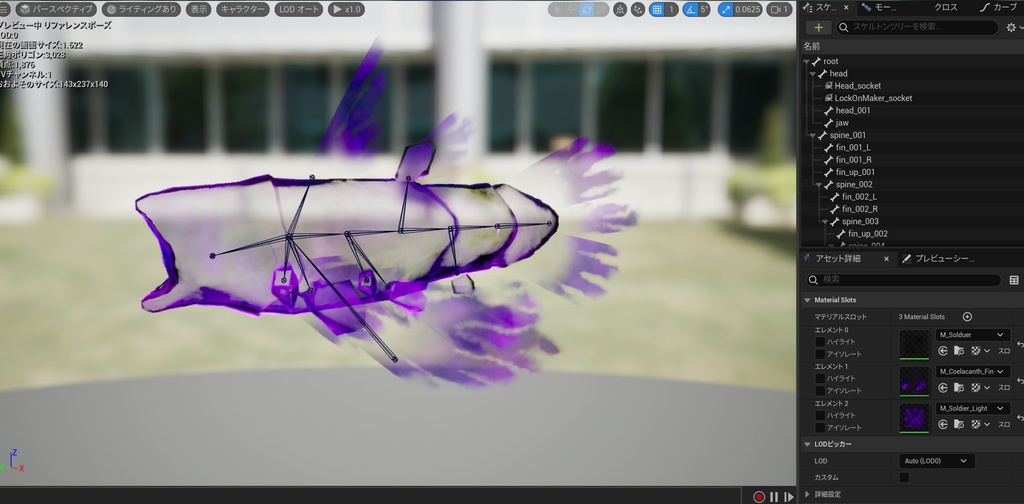Select the rotate gizmo mode icon

click(x=586, y=10)
